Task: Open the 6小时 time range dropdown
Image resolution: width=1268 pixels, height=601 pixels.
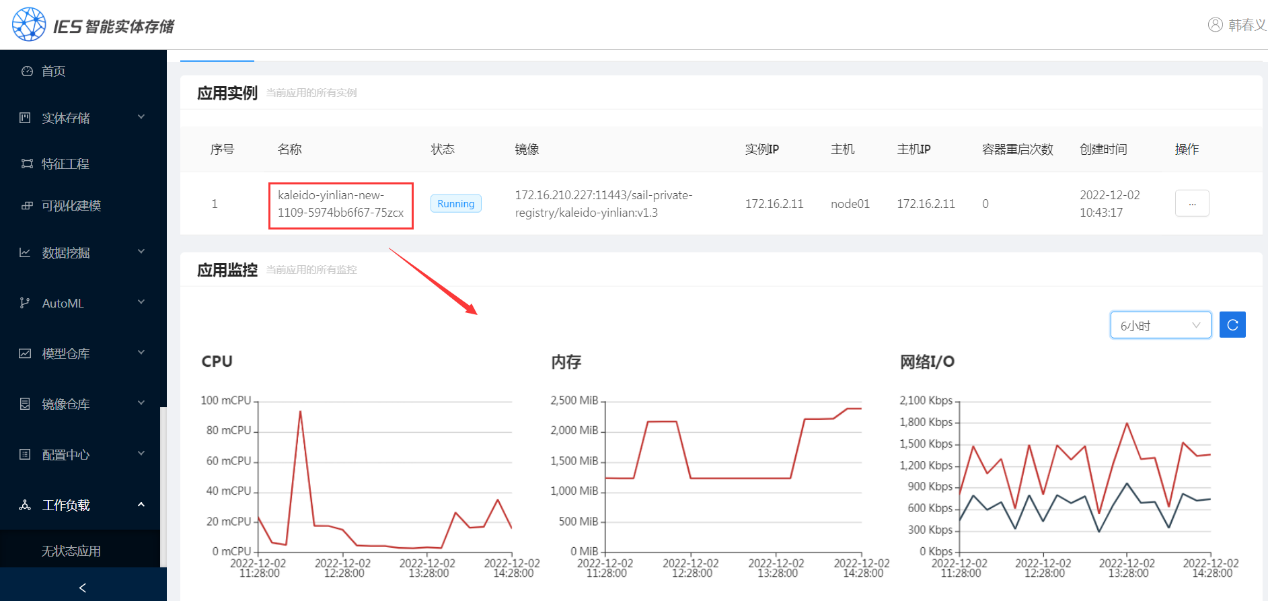Action: [x=1160, y=325]
